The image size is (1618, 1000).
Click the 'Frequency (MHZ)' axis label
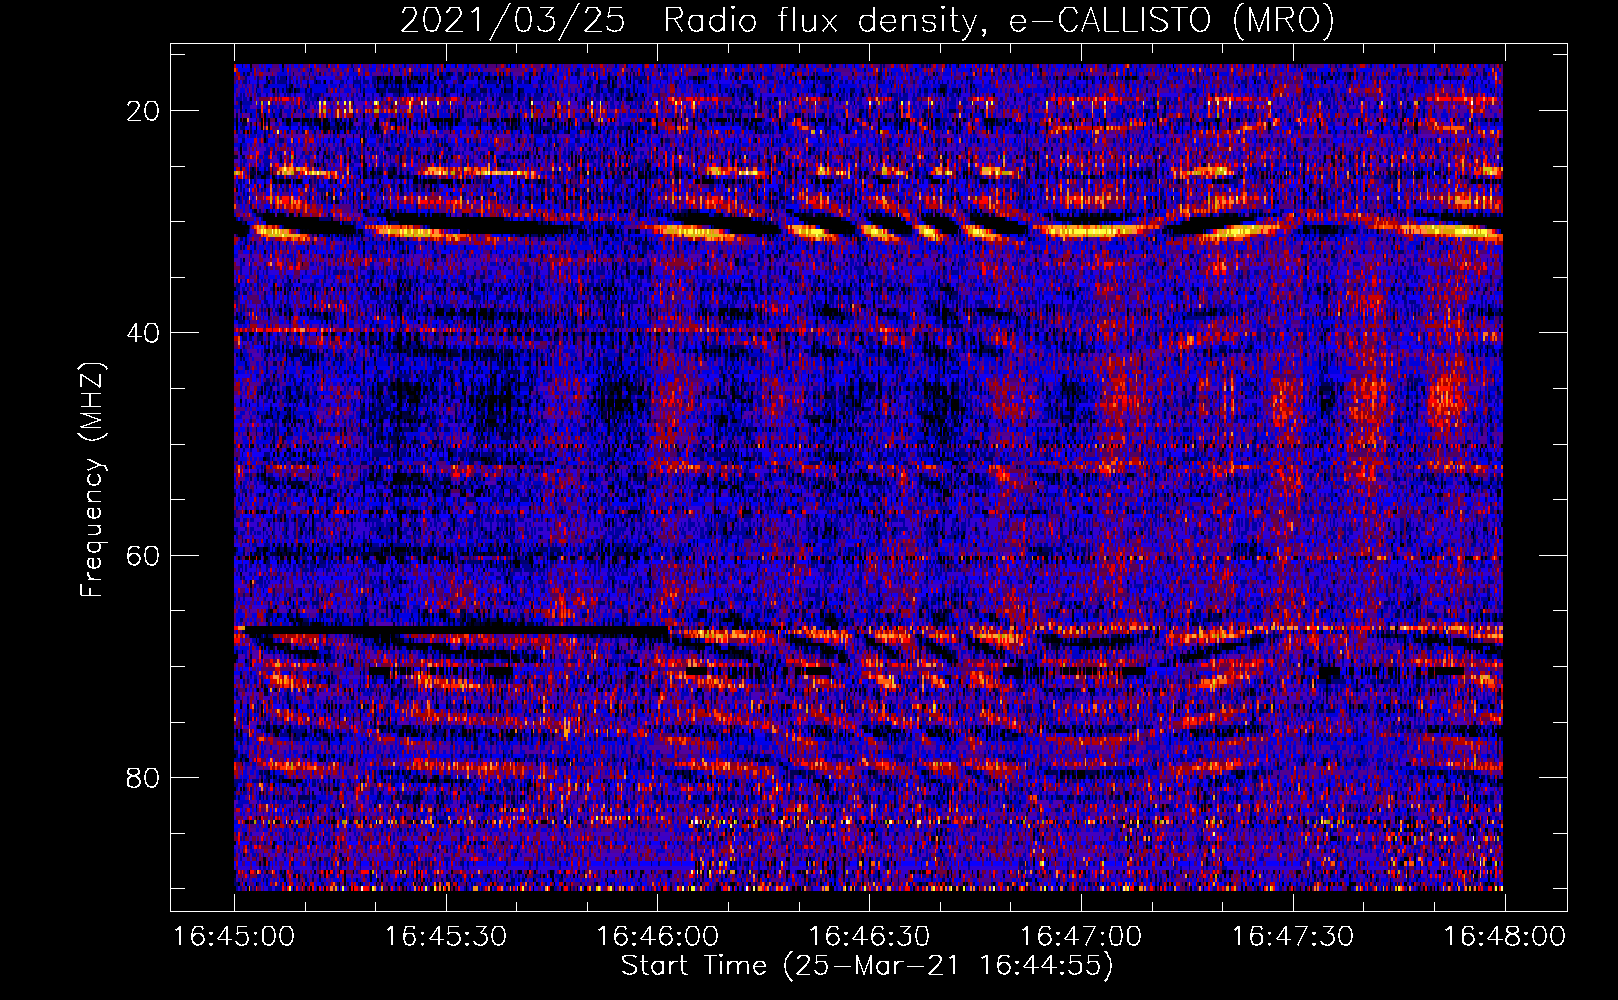pyautogui.click(x=92, y=480)
